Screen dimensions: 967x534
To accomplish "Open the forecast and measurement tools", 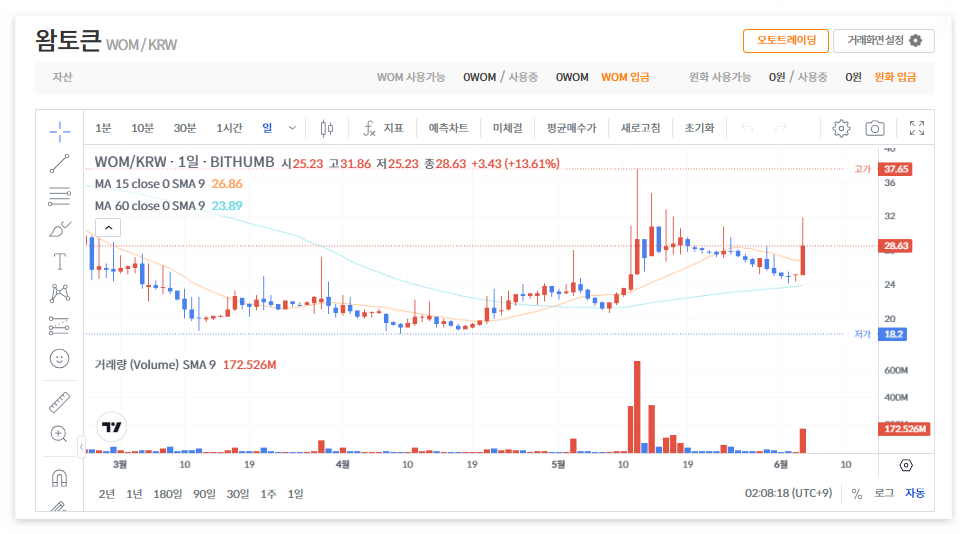I will click(60, 326).
